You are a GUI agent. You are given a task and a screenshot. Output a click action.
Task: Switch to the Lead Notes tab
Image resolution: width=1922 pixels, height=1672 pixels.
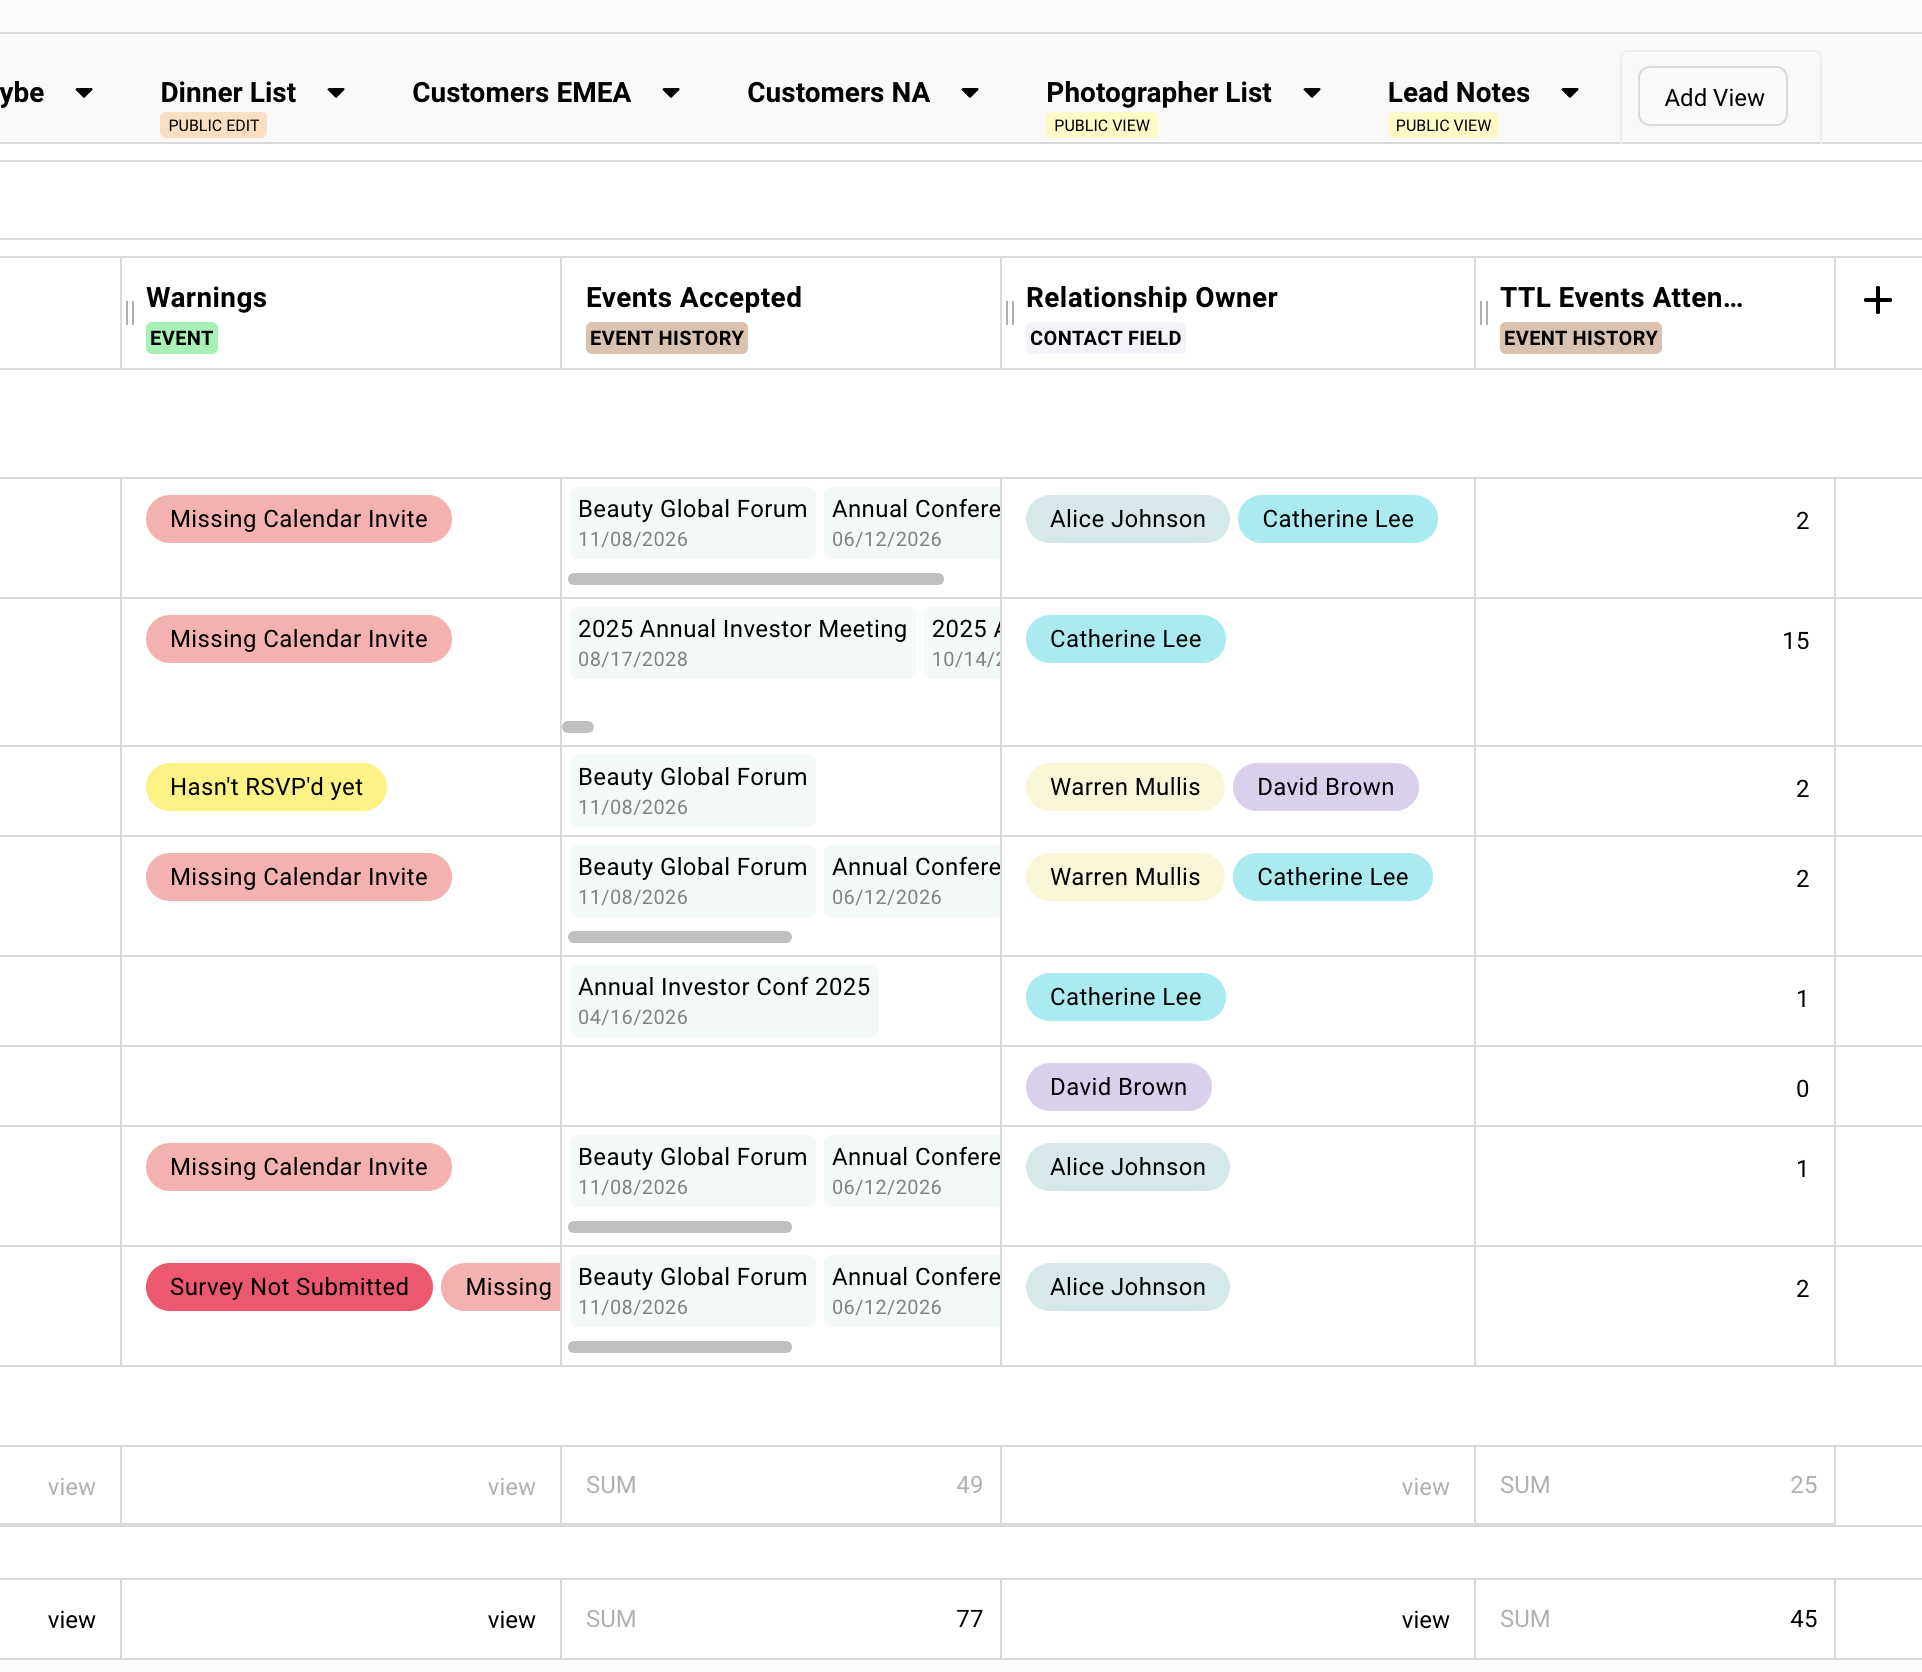coord(1458,93)
